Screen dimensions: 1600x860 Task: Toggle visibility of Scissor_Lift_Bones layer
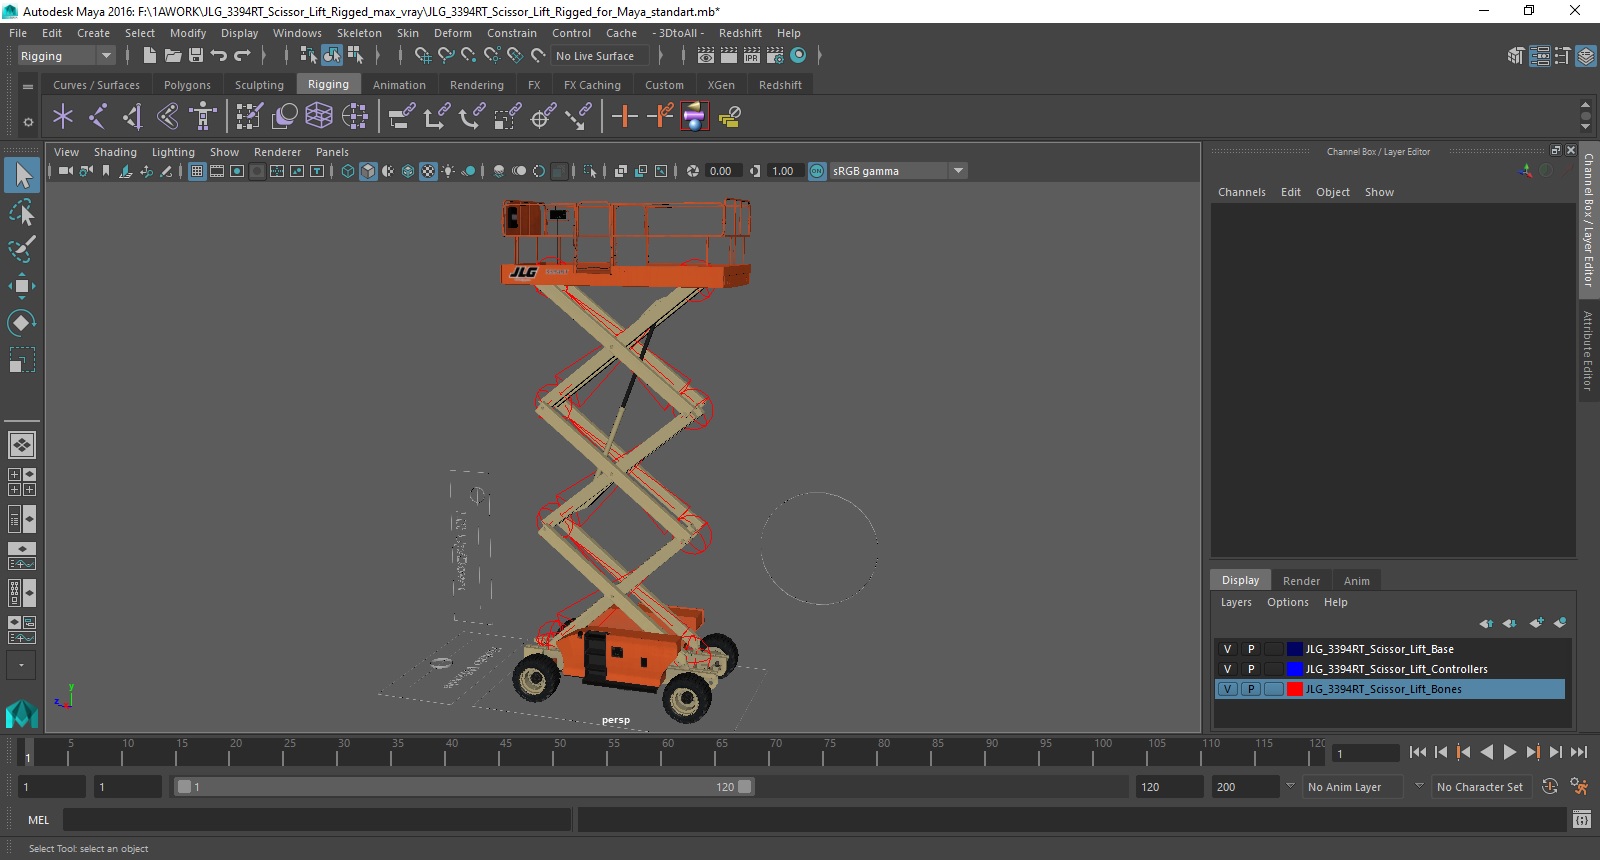coord(1228,689)
